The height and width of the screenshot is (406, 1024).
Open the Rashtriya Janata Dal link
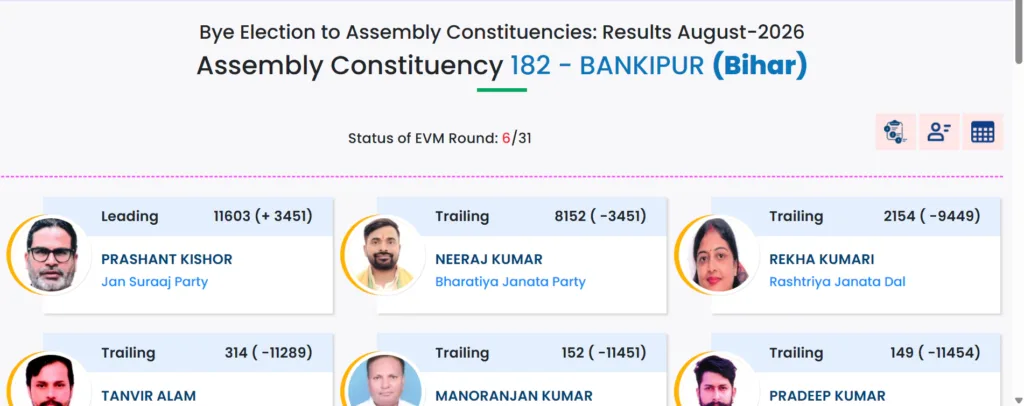point(837,282)
